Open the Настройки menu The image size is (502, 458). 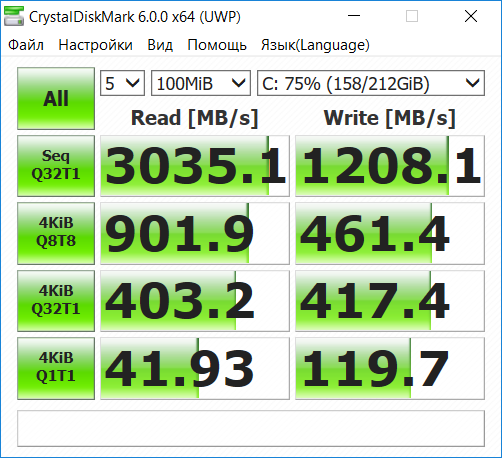click(95, 45)
